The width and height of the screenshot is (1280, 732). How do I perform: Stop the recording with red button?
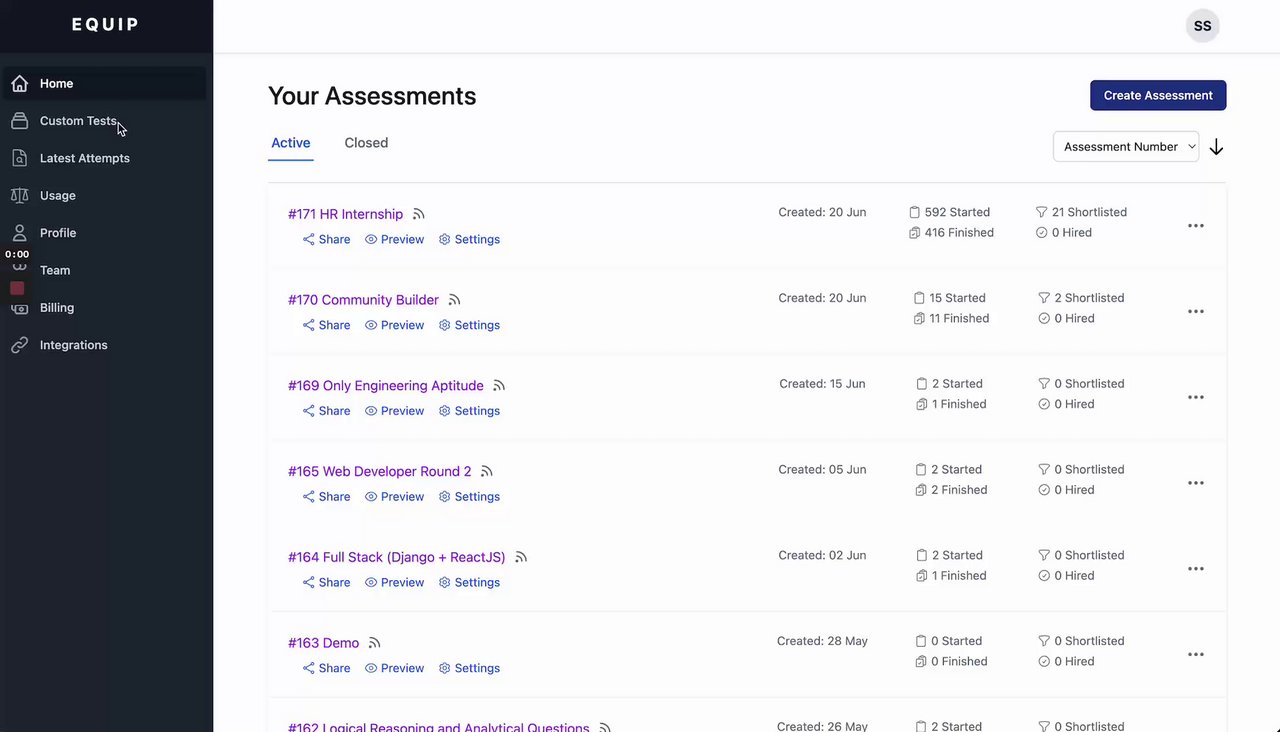[x=17, y=288]
